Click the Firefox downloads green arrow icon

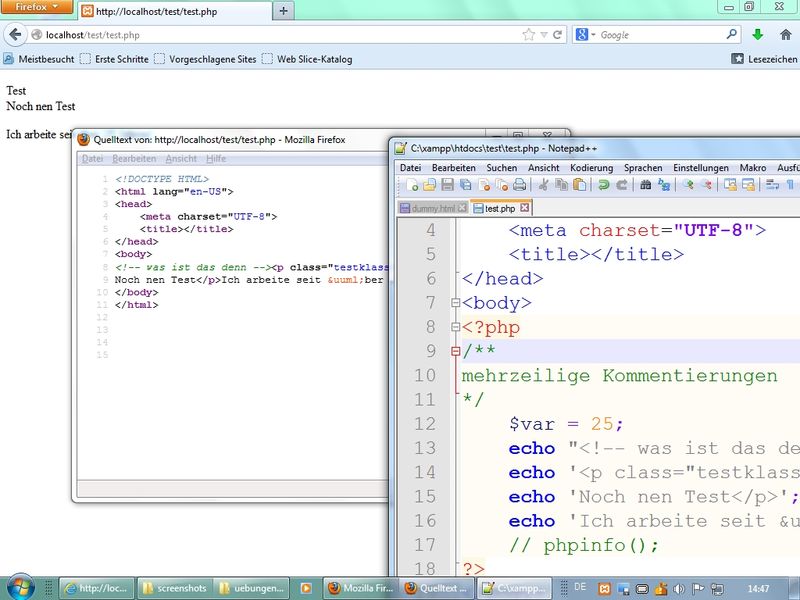pyautogui.click(x=757, y=35)
